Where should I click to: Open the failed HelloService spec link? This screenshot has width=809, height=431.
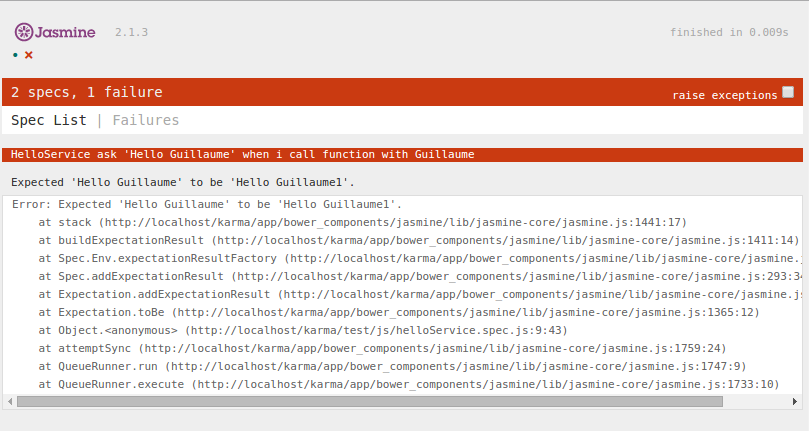click(x=242, y=154)
